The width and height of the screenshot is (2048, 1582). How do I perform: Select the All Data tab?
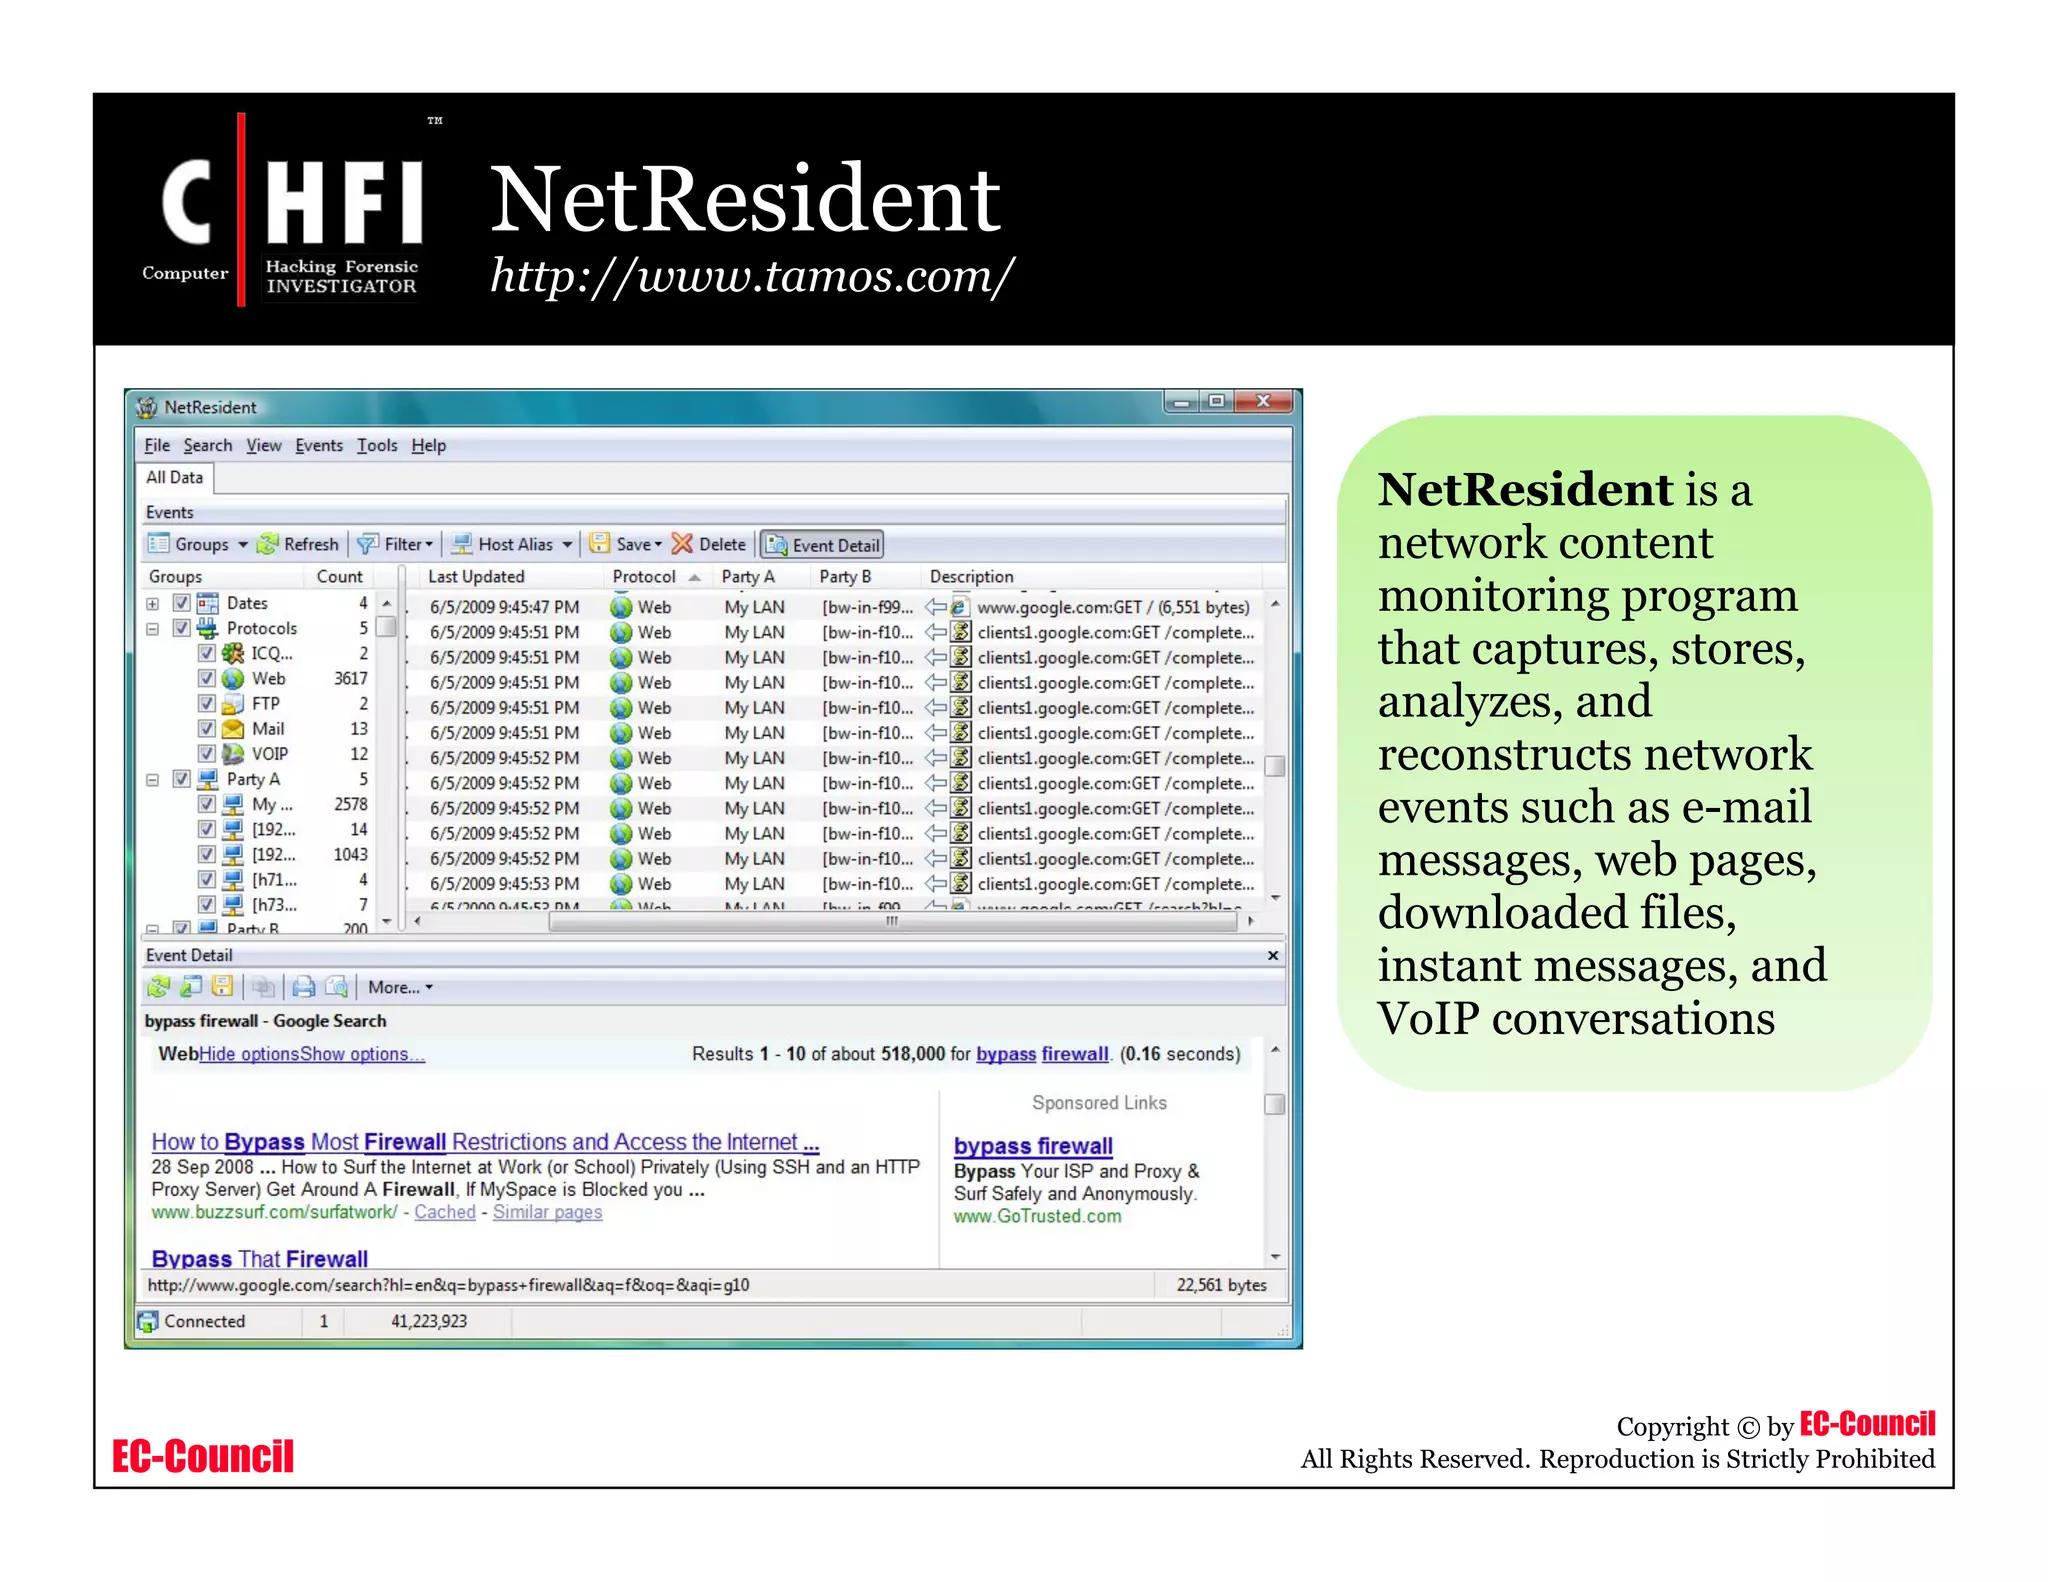(175, 478)
